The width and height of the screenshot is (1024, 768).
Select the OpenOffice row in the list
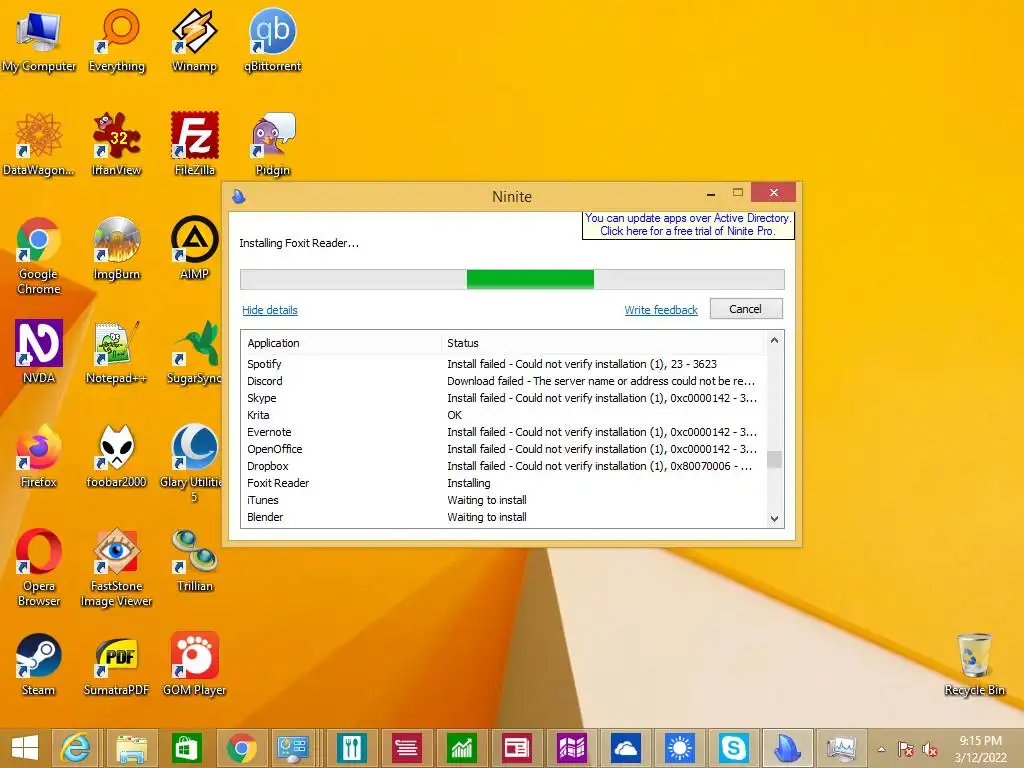pyautogui.click(x=504, y=449)
